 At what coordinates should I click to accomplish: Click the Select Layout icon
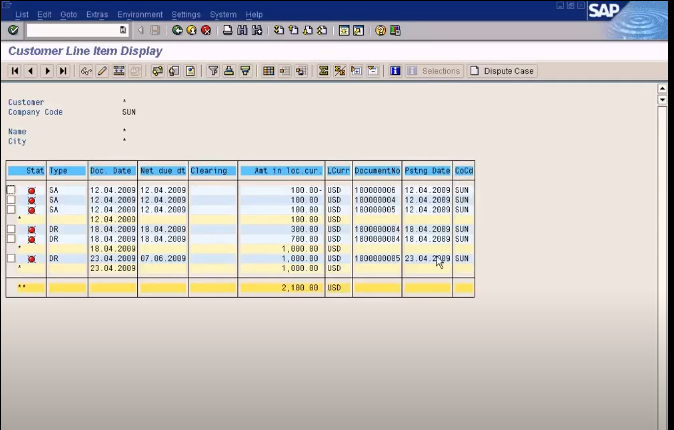[285, 71]
